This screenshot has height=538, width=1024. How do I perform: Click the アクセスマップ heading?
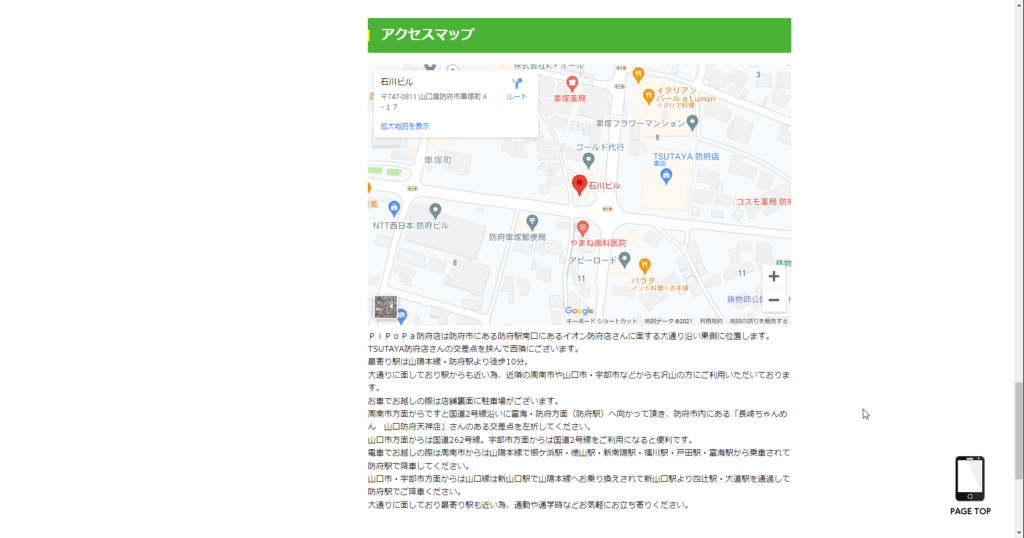tap(427, 35)
